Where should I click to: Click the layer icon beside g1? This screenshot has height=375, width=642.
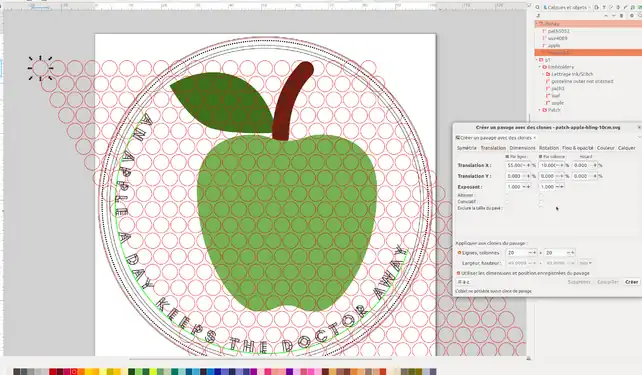(541, 60)
